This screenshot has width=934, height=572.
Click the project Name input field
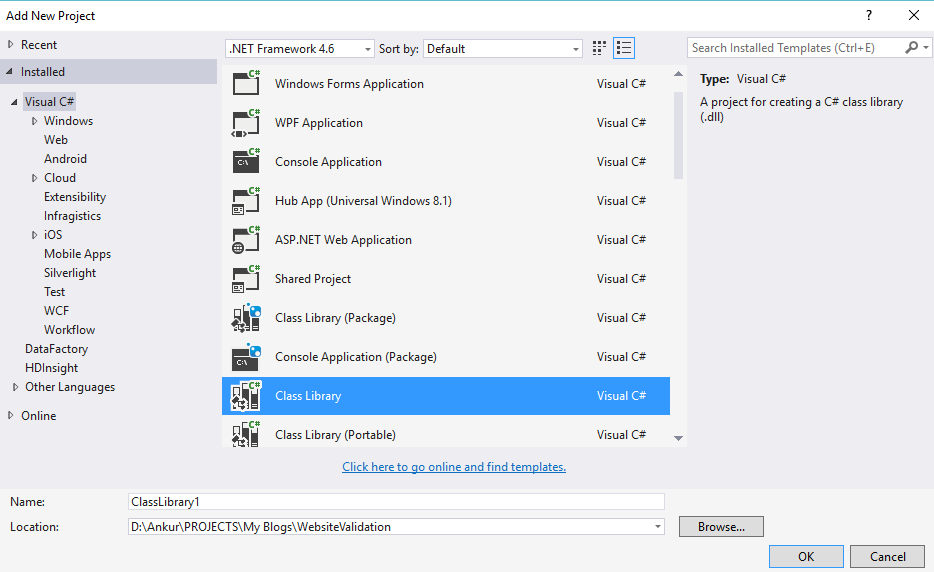click(x=396, y=502)
